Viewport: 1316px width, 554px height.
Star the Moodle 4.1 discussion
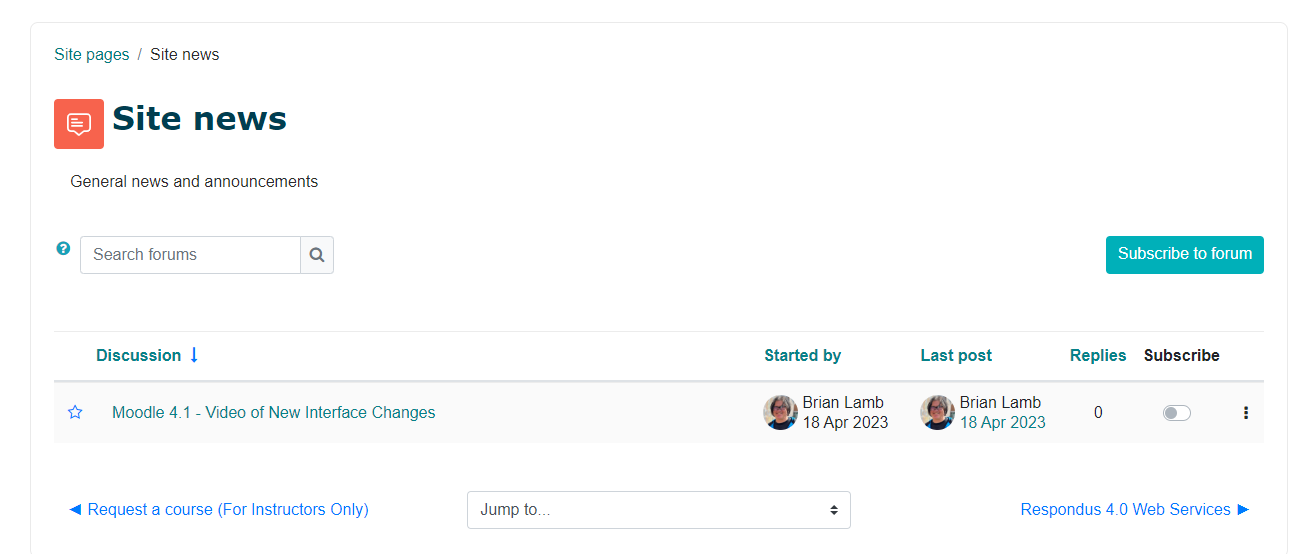75,412
